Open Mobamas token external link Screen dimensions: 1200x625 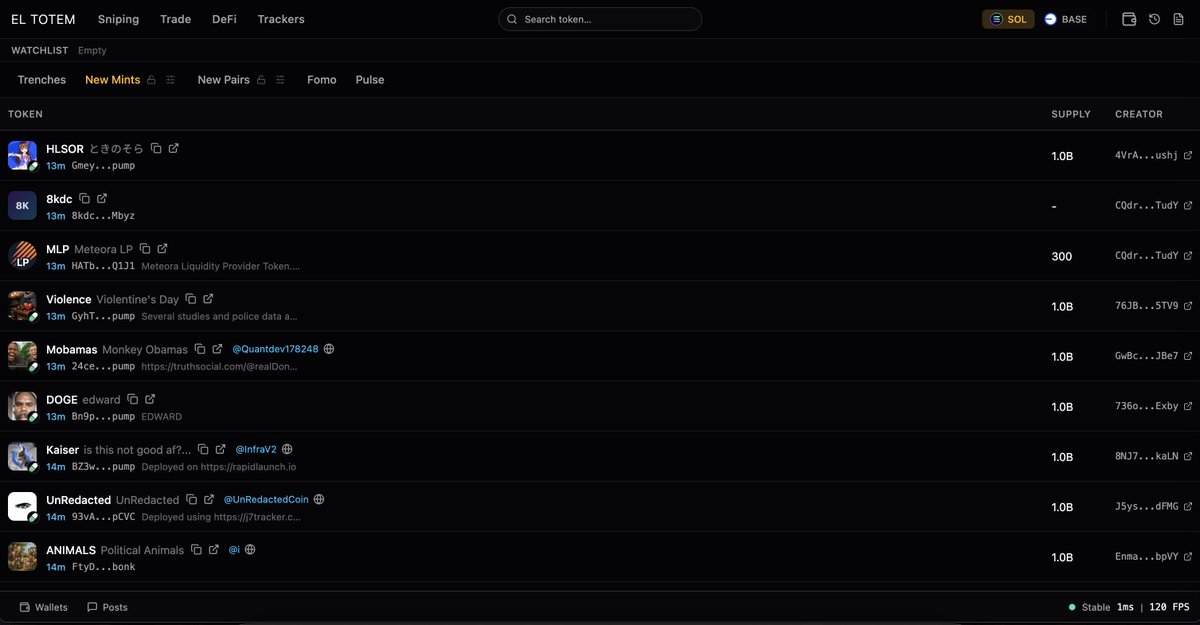218,349
